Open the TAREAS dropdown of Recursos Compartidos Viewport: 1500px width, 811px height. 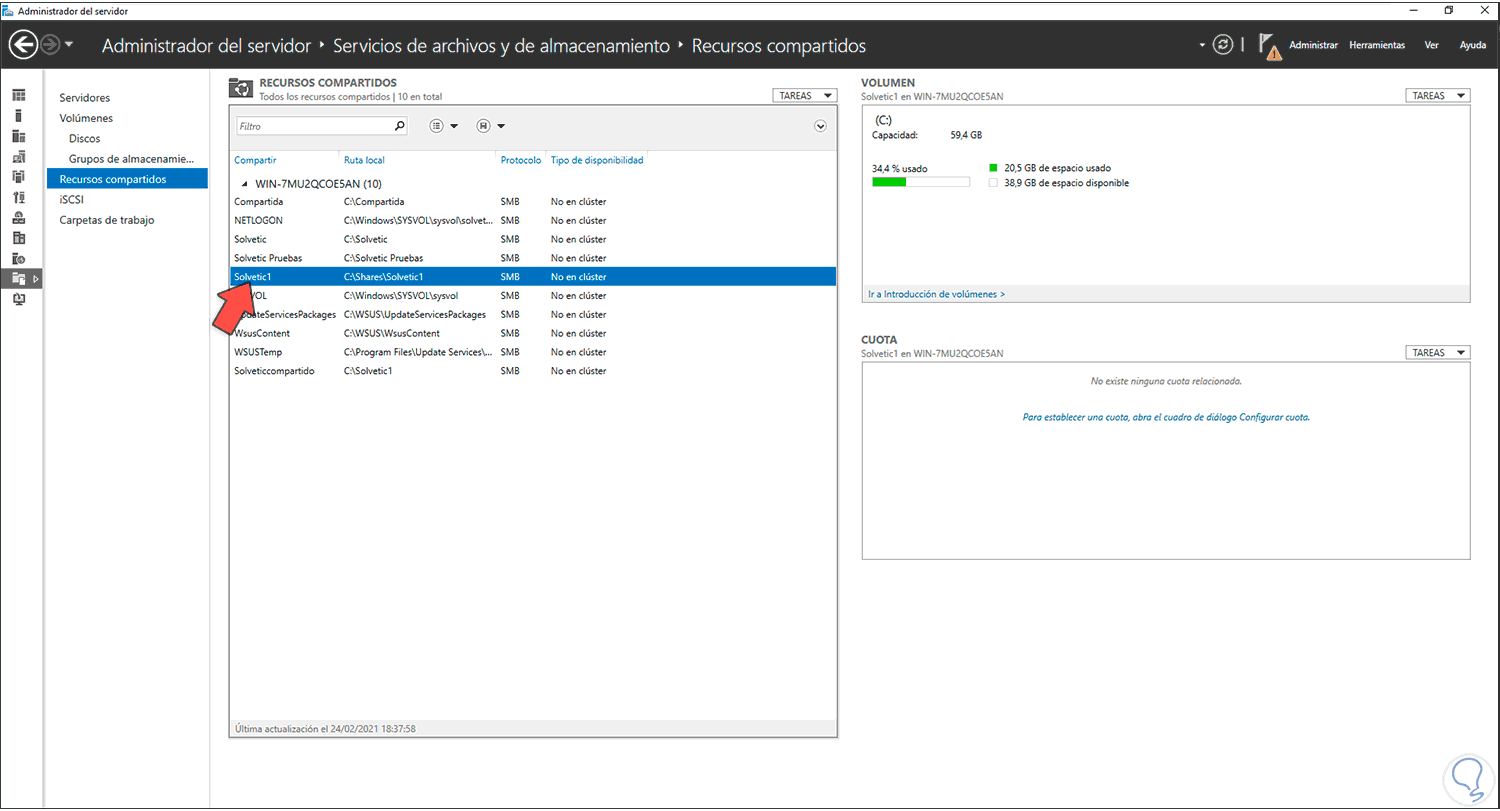805,95
